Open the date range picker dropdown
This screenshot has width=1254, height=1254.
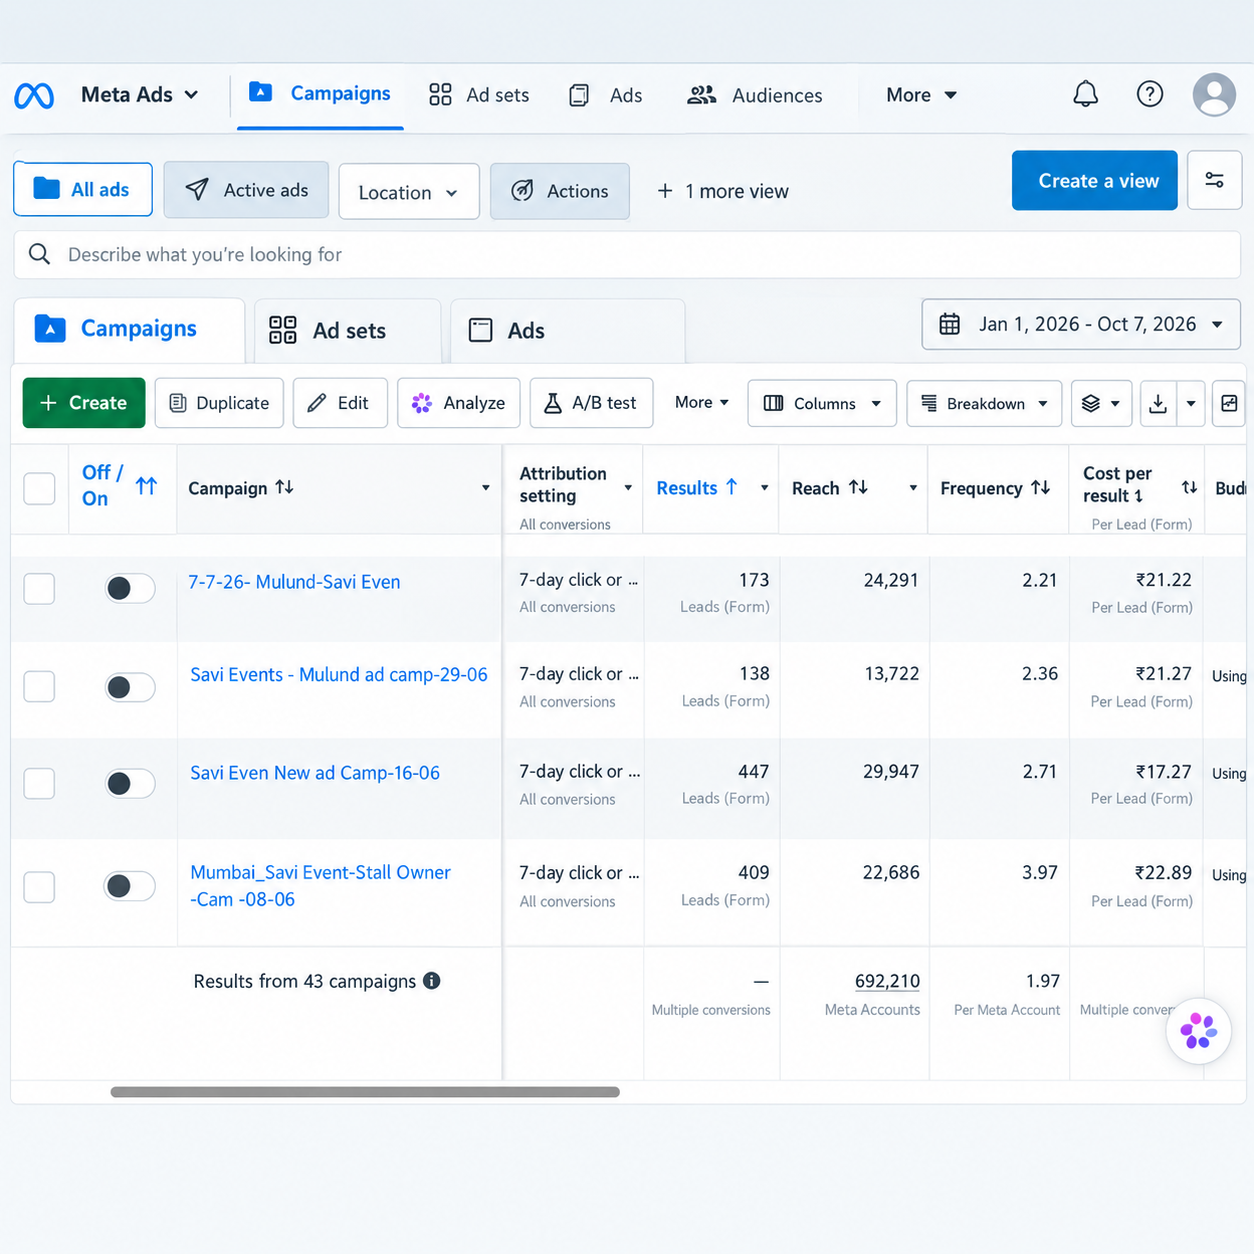[1081, 324]
